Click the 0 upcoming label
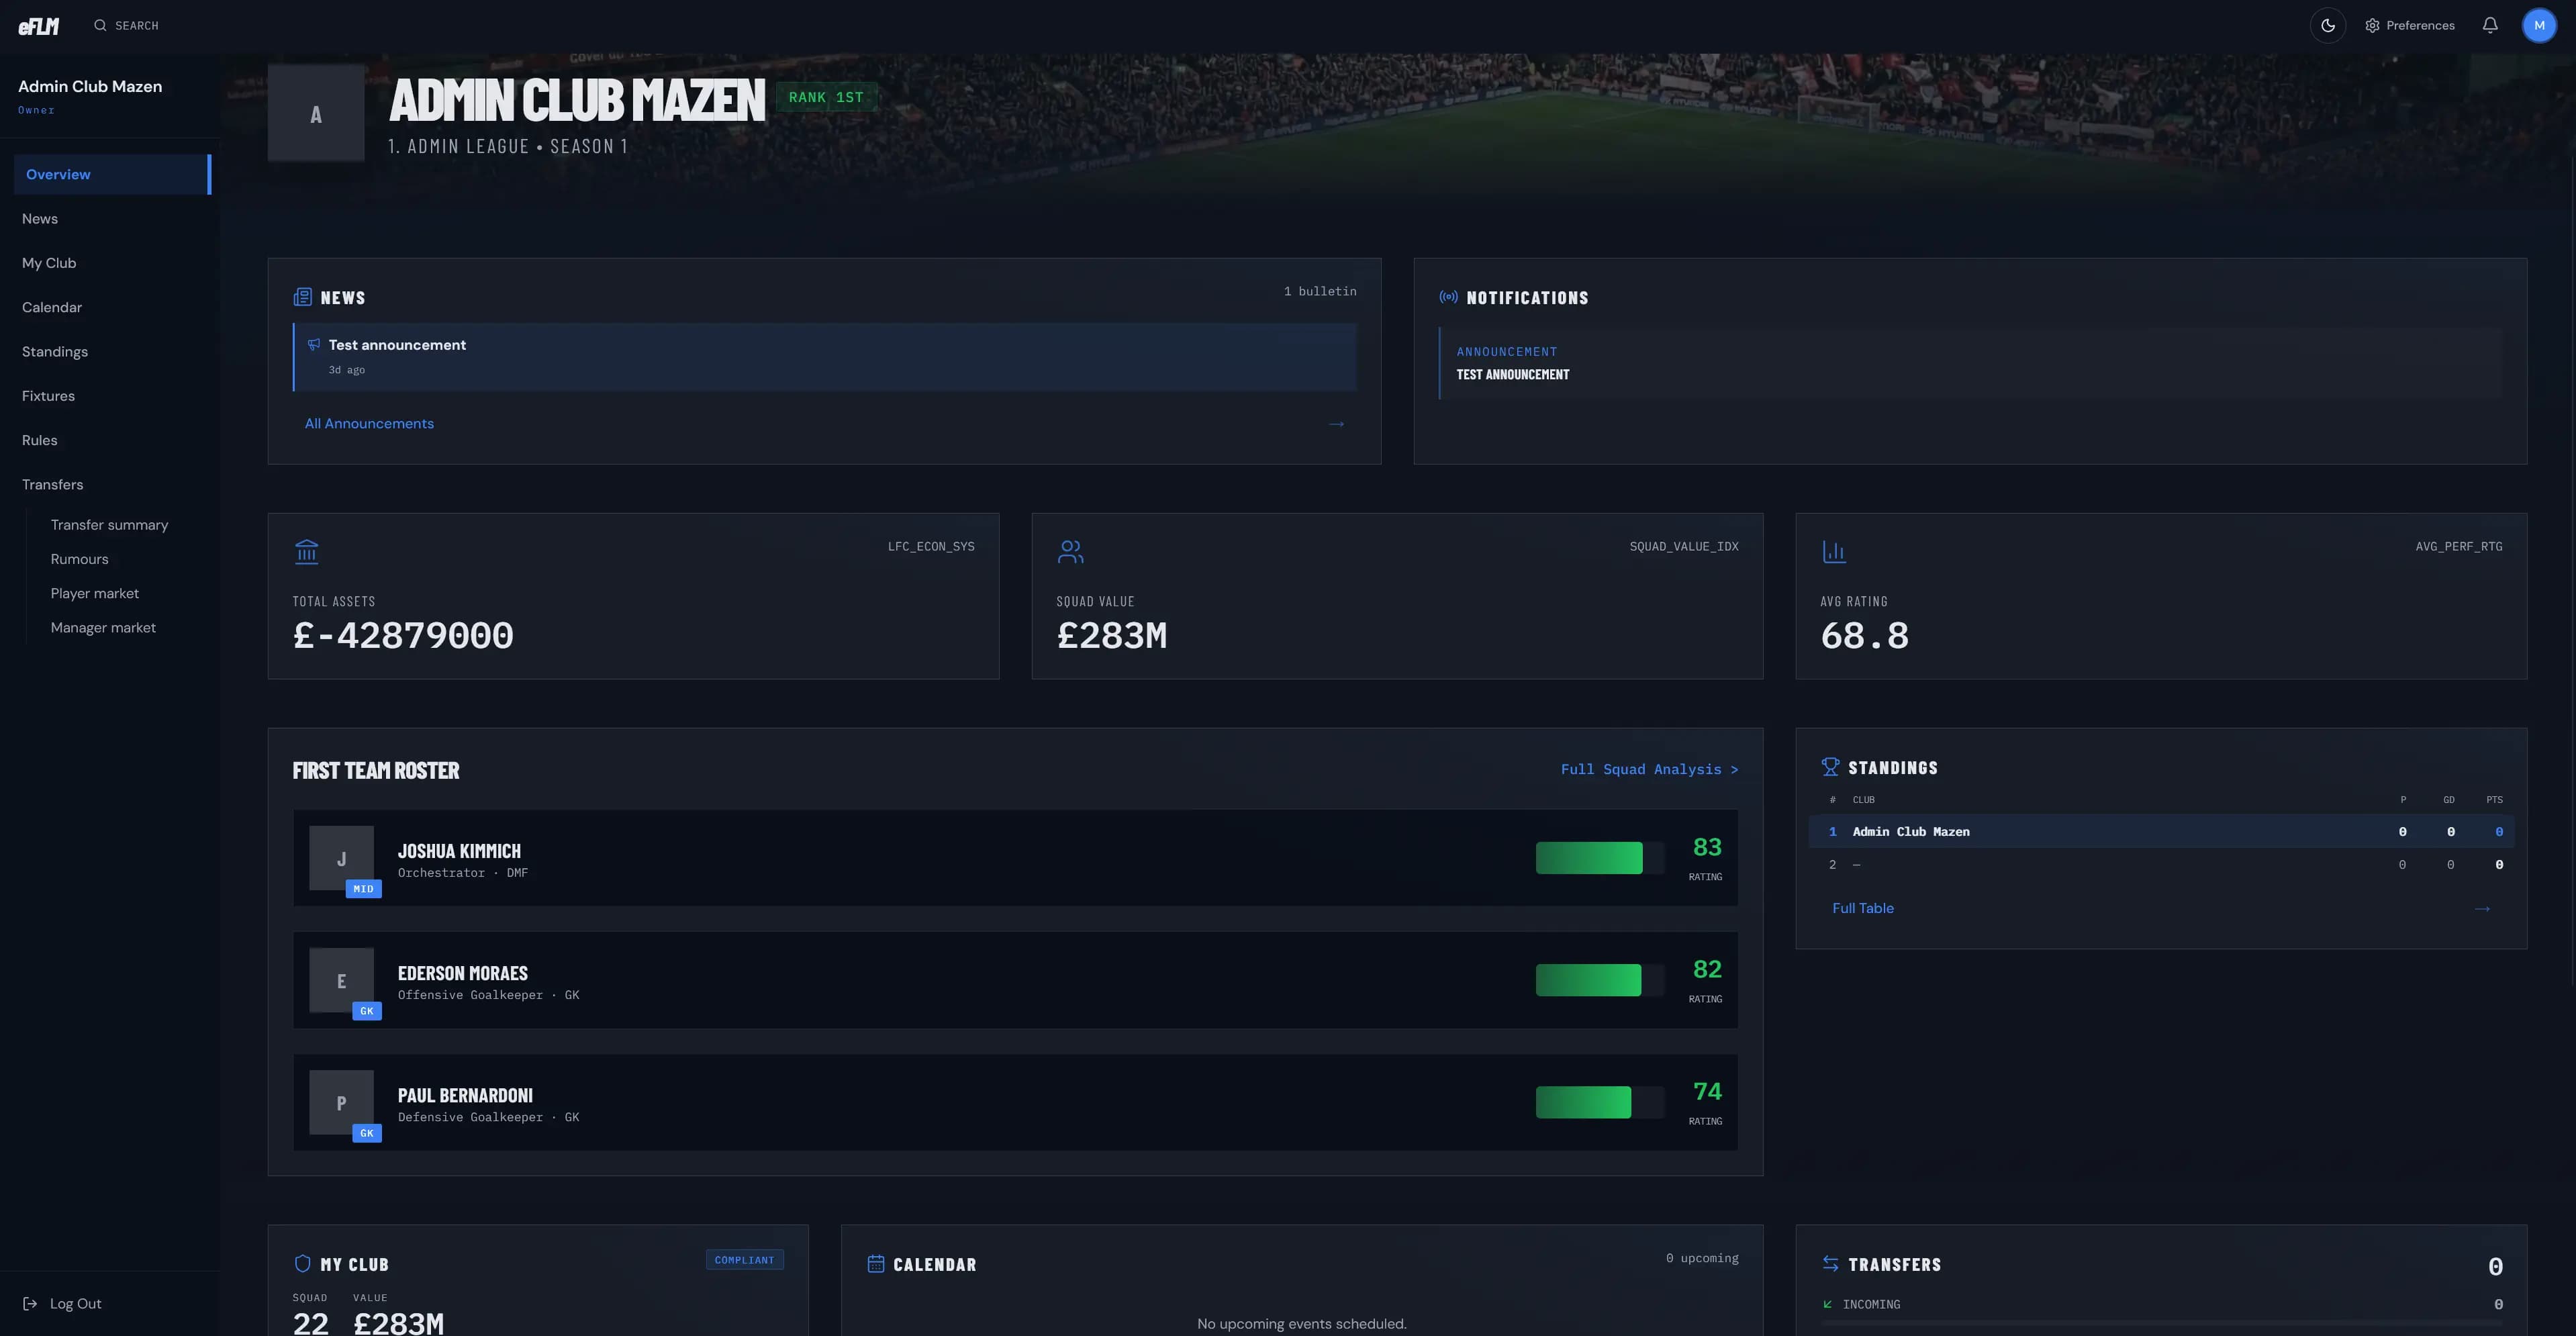Viewport: 2576px width, 1336px height. click(1702, 1258)
